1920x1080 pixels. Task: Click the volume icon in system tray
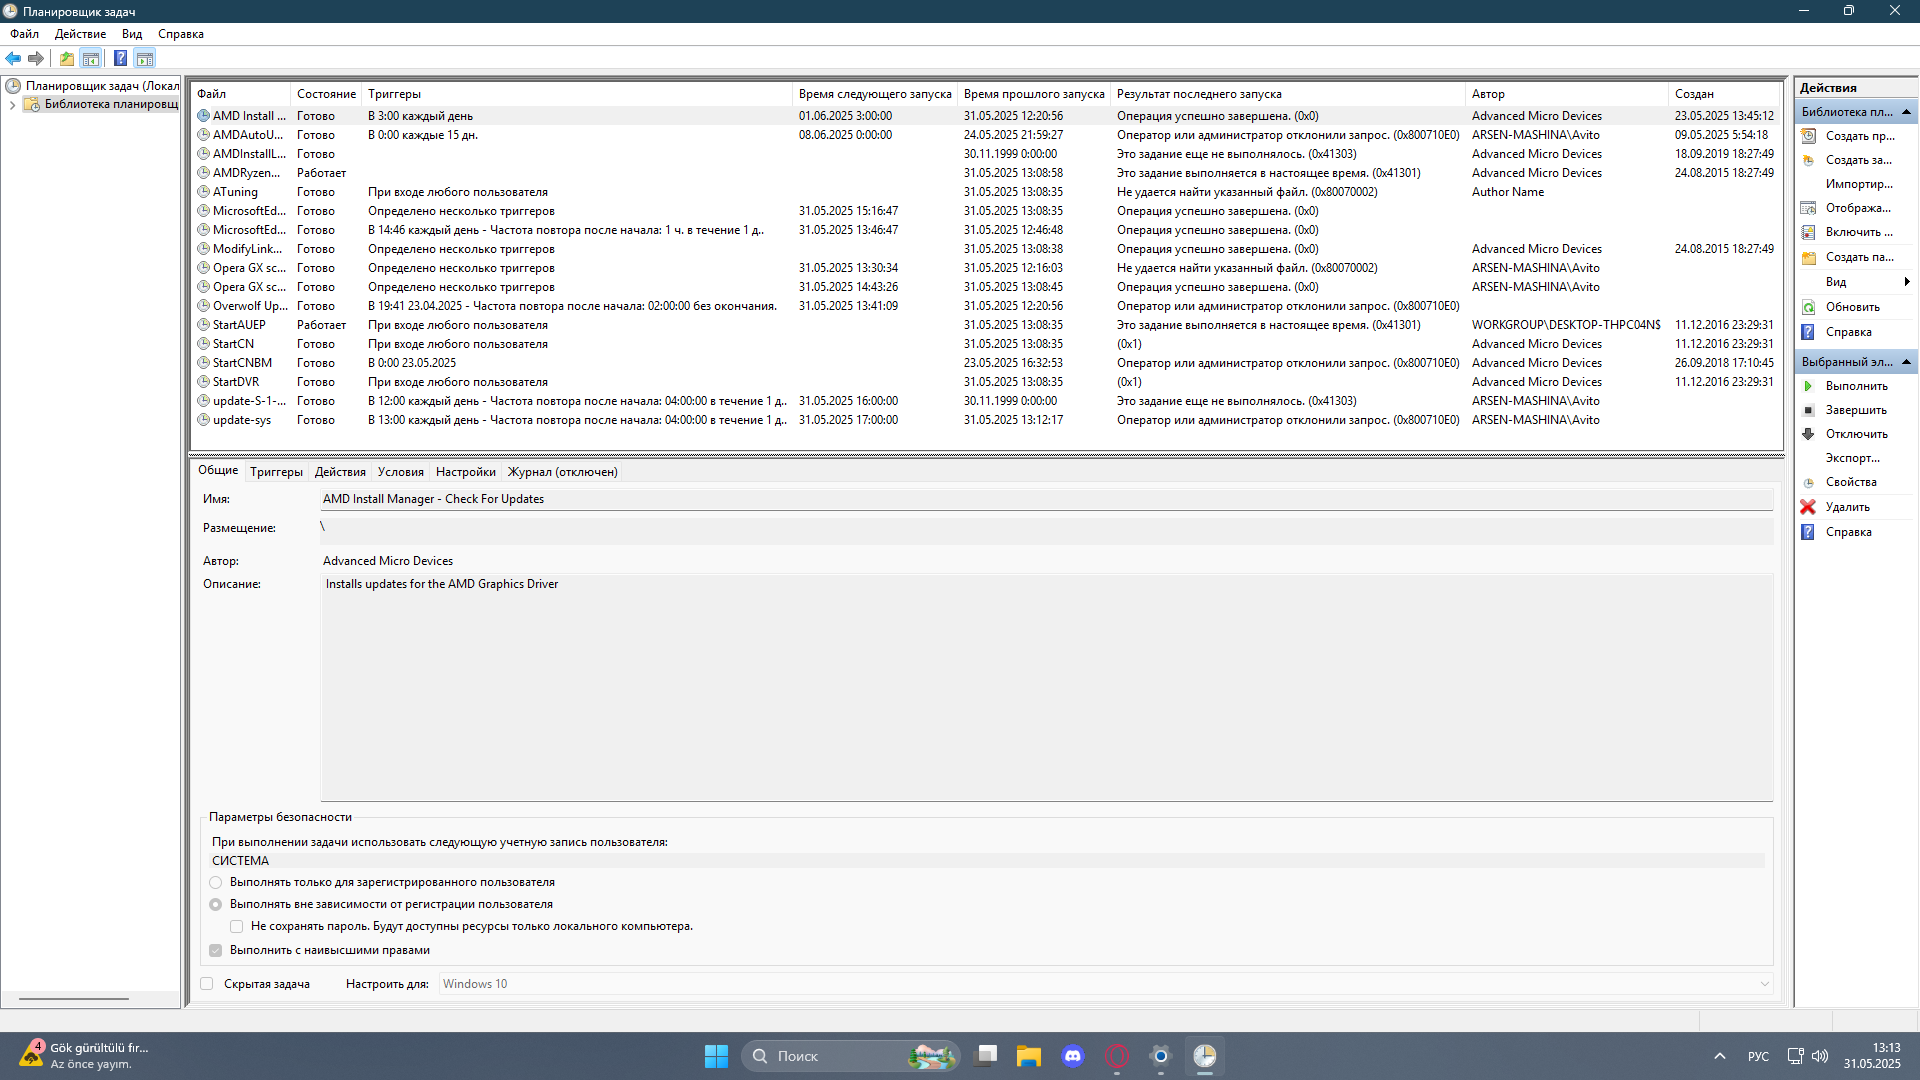pyautogui.click(x=1820, y=1056)
